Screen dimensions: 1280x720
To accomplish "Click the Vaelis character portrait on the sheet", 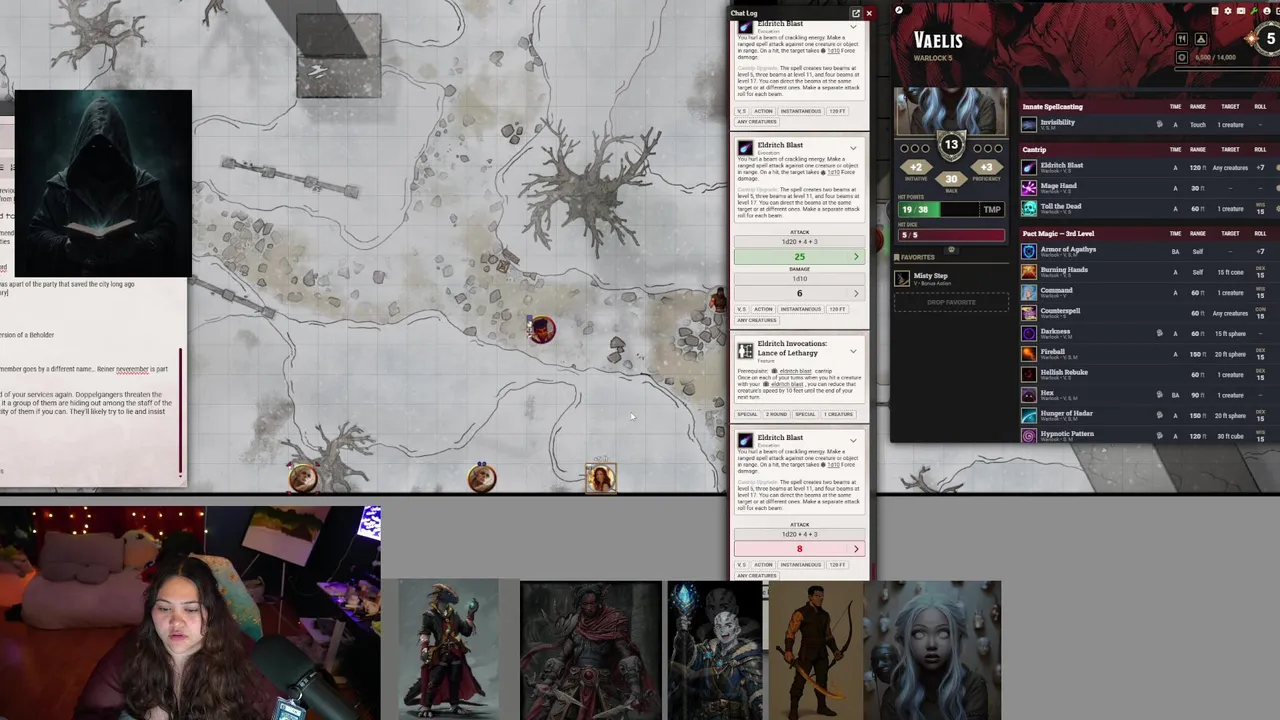I will click(x=951, y=110).
